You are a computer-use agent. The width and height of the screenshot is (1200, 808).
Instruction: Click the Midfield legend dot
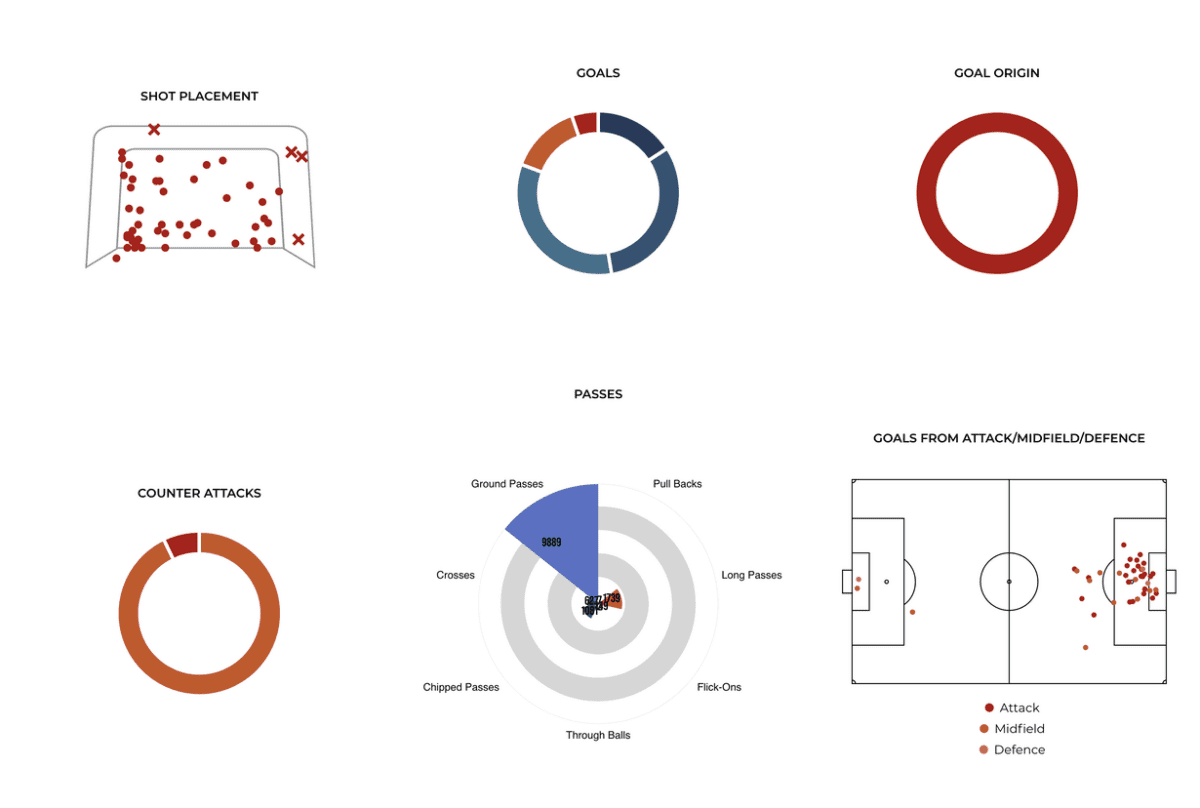(984, 729)
